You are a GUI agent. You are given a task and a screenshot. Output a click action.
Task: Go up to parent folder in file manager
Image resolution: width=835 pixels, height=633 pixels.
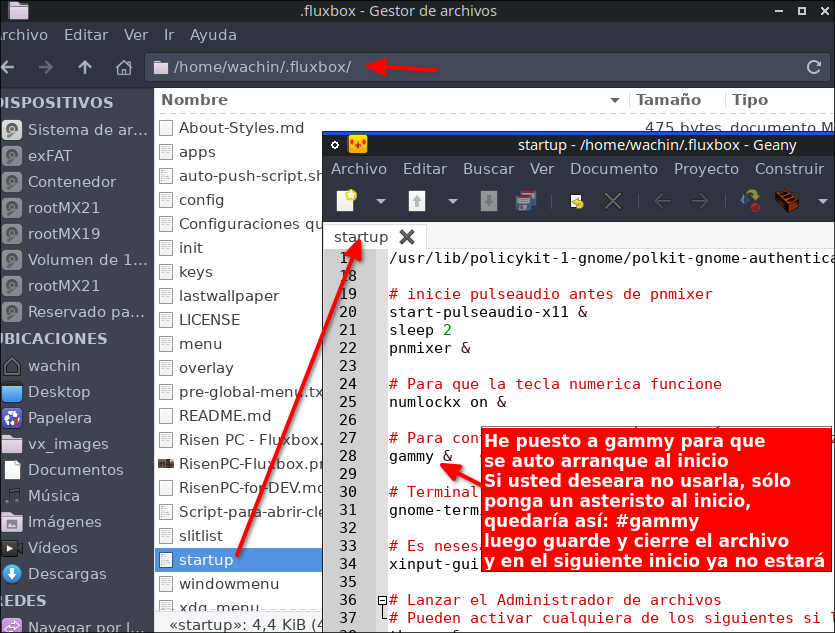click(x=85, y=67)
